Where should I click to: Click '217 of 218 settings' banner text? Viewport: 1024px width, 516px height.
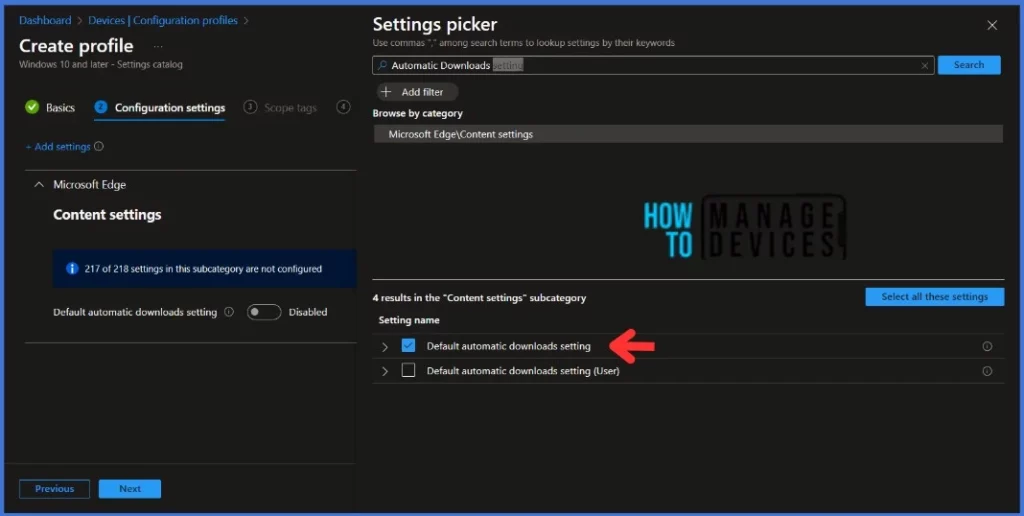[203, 268]
